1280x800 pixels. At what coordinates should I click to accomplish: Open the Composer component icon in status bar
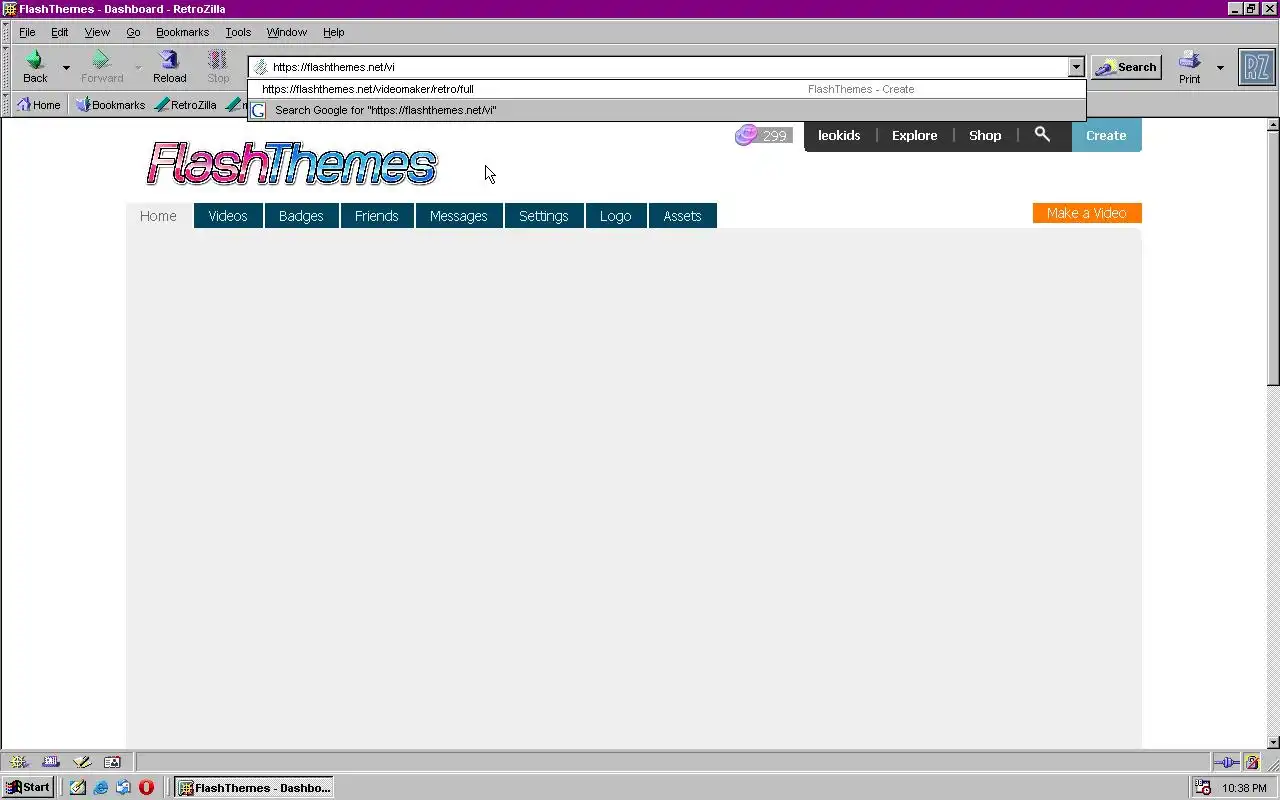pos(82,762)
